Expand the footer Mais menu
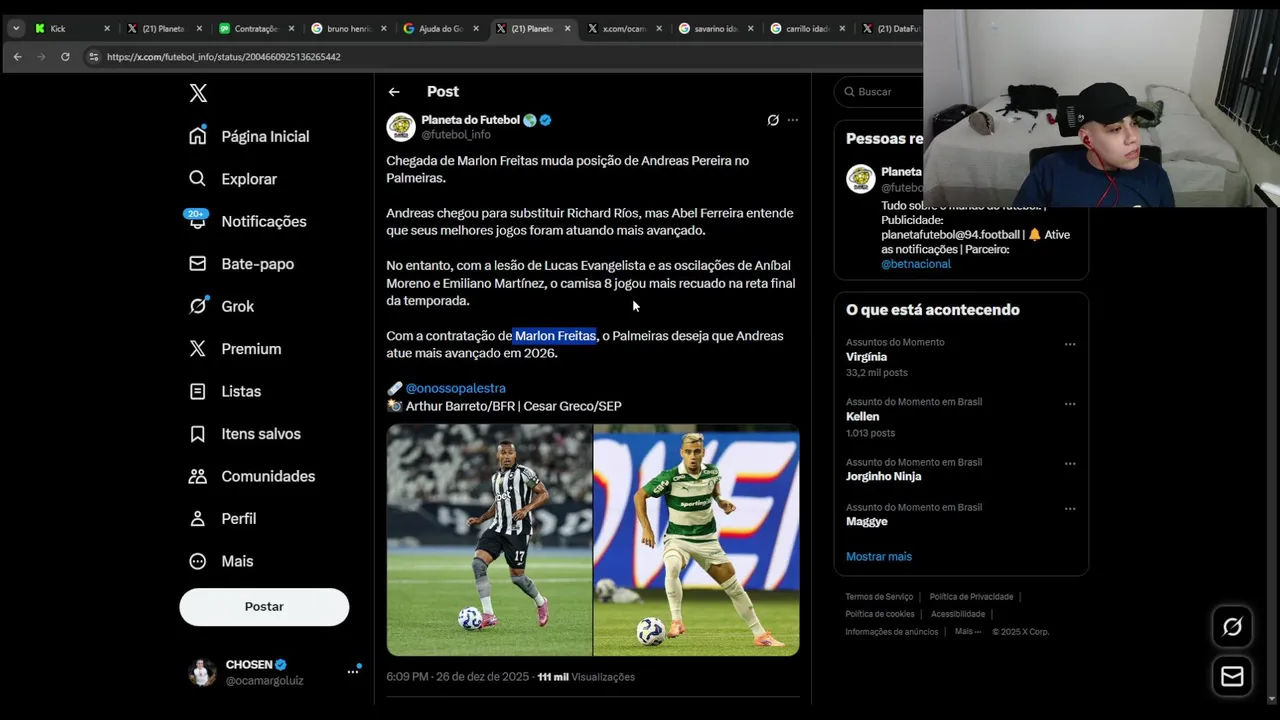Viewport: 1280px width, 720px height. [x=967, y=632]
